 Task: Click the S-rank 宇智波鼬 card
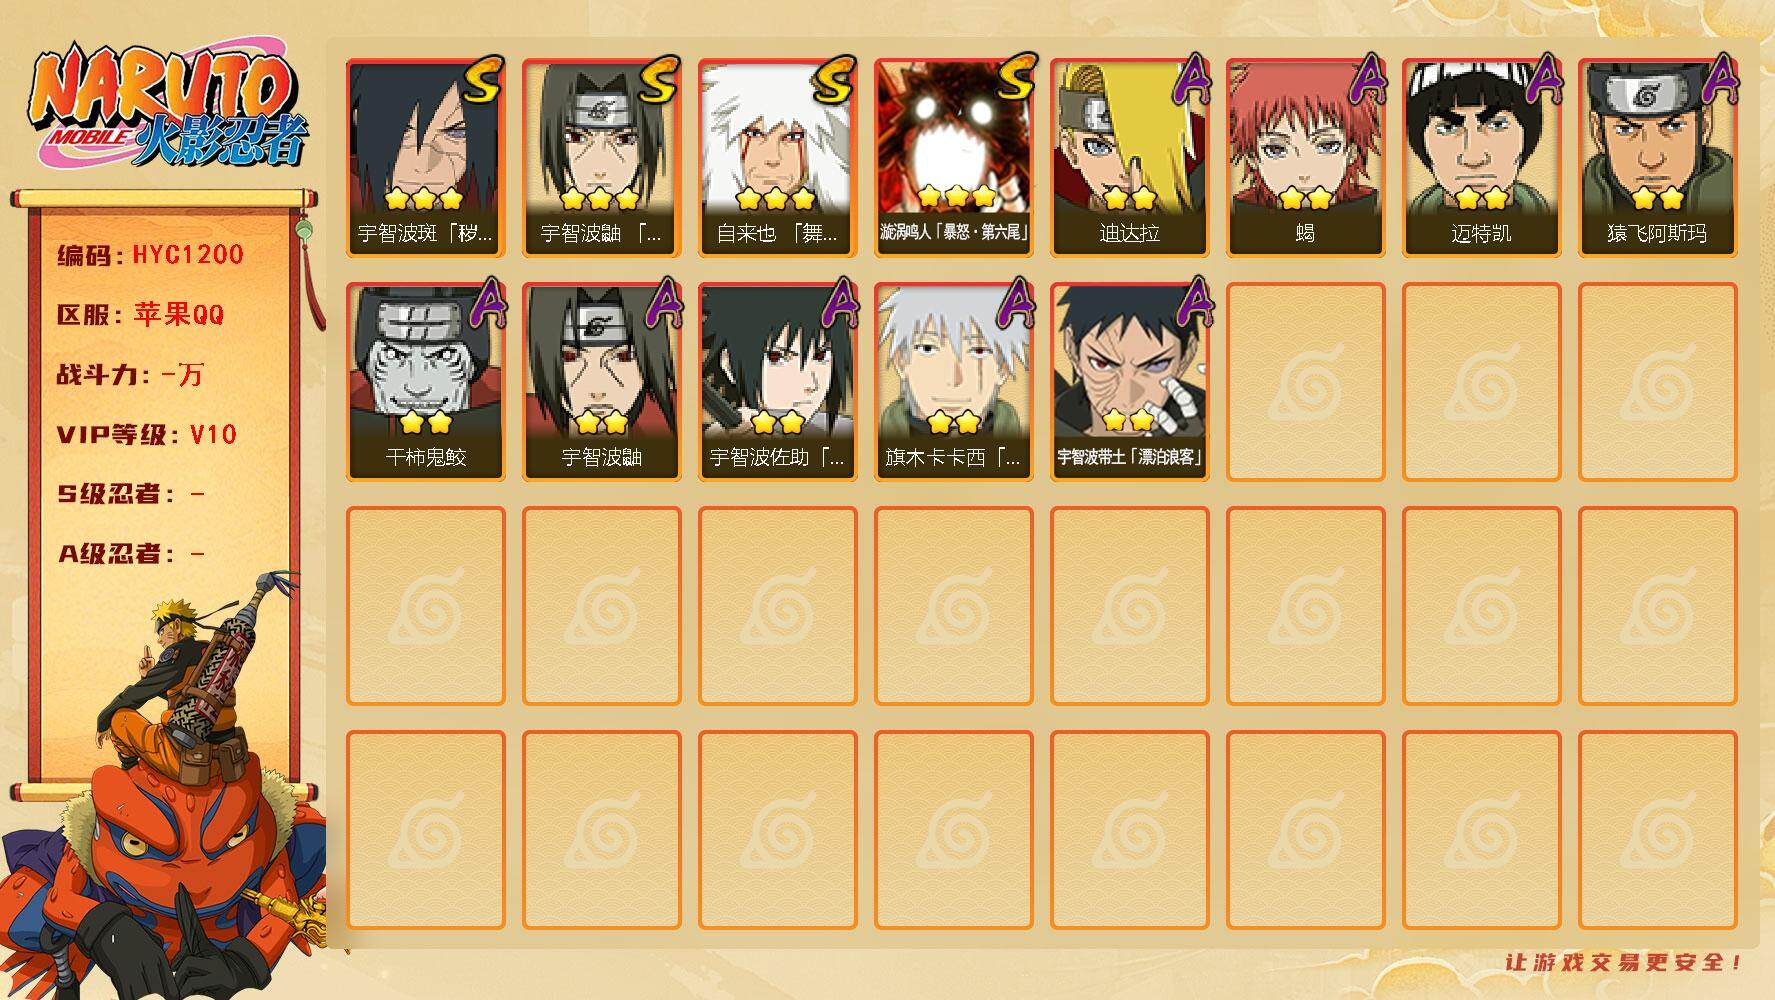coord(601,158)
